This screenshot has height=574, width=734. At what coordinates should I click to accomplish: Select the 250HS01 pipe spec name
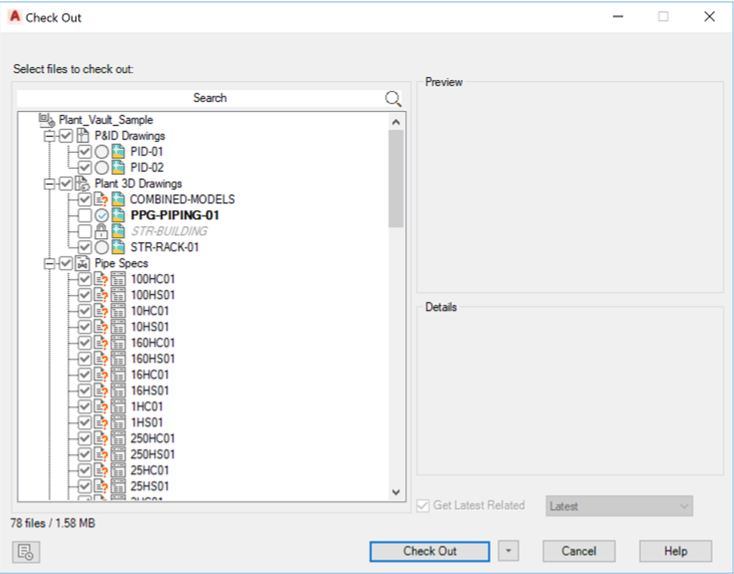[x=153, y=454]
